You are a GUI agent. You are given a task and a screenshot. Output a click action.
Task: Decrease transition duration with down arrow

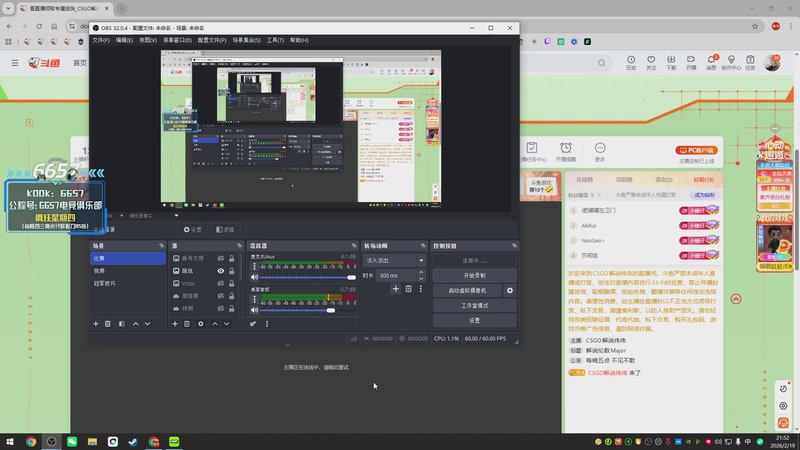coord(421,278)
